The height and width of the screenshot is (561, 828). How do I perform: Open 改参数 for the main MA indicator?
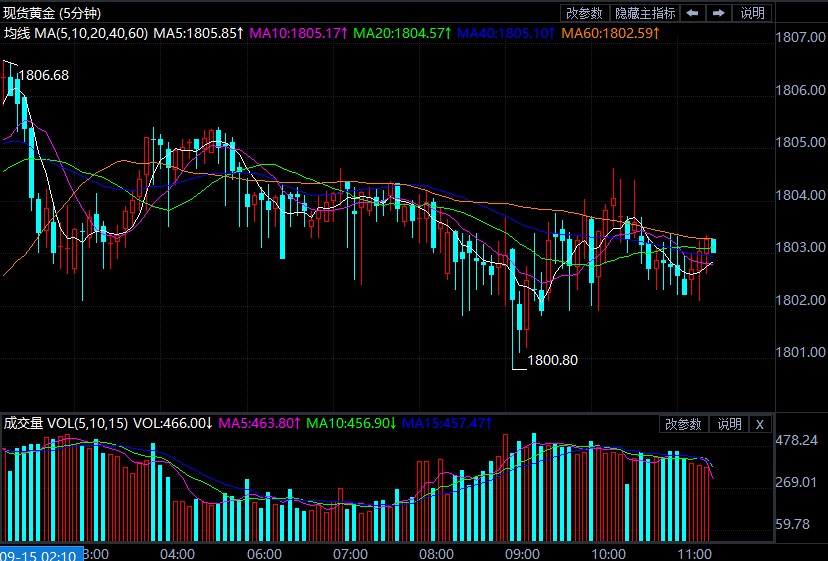point(585,13)
